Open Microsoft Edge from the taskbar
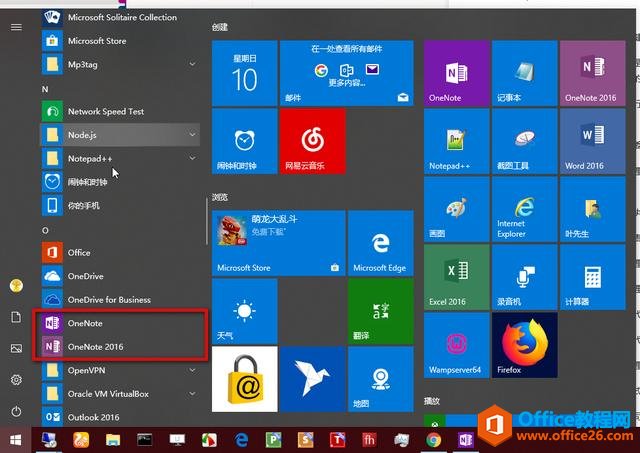Screen dimensions: 640x453 tap(241, 440)
